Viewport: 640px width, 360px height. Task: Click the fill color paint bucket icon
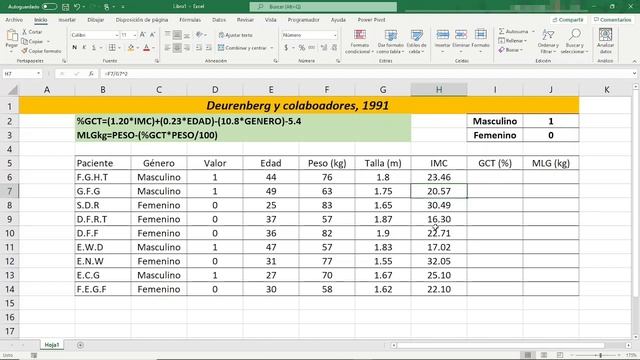pos(131,48)
